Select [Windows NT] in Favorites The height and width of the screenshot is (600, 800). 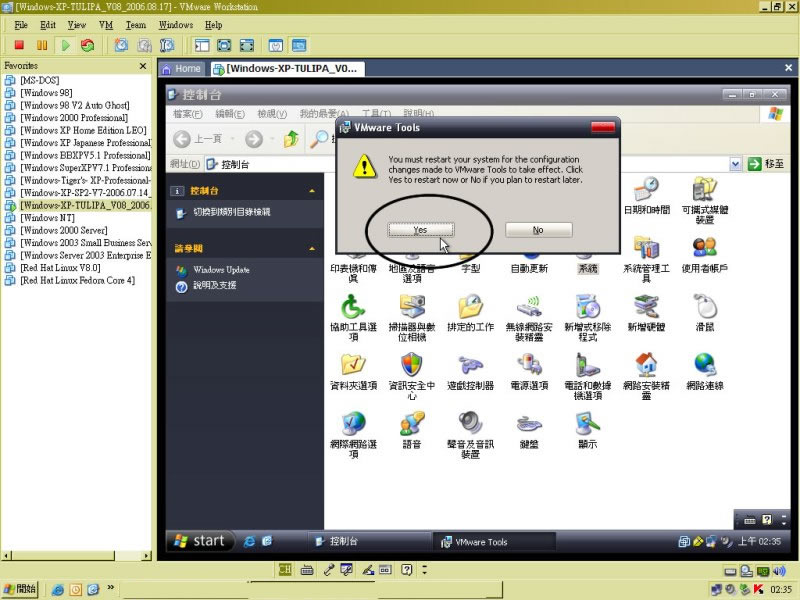[x=47, y=218]
